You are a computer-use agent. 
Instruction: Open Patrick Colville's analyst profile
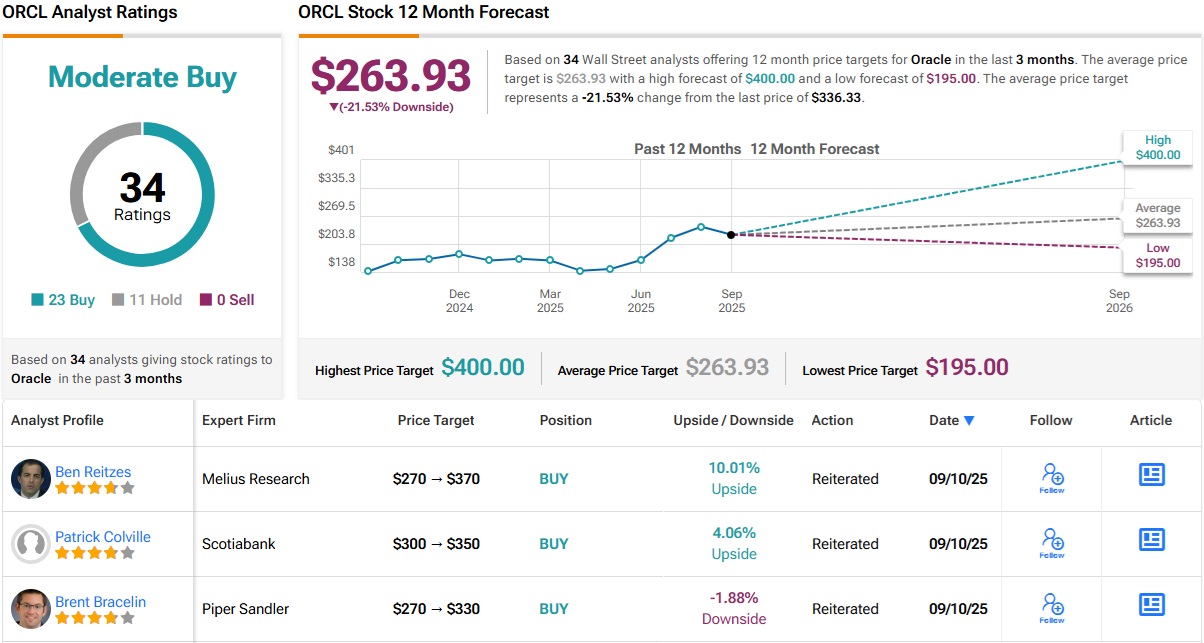104,536
